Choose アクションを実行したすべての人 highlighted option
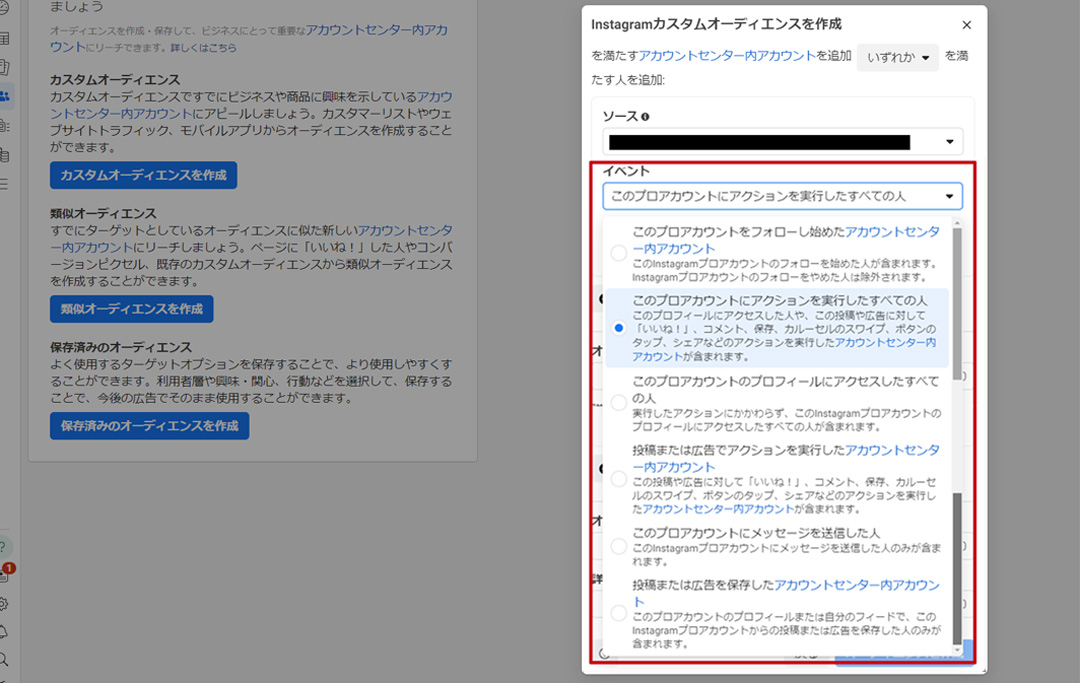Screen dimensions: 1080x683 click(785, 327)
